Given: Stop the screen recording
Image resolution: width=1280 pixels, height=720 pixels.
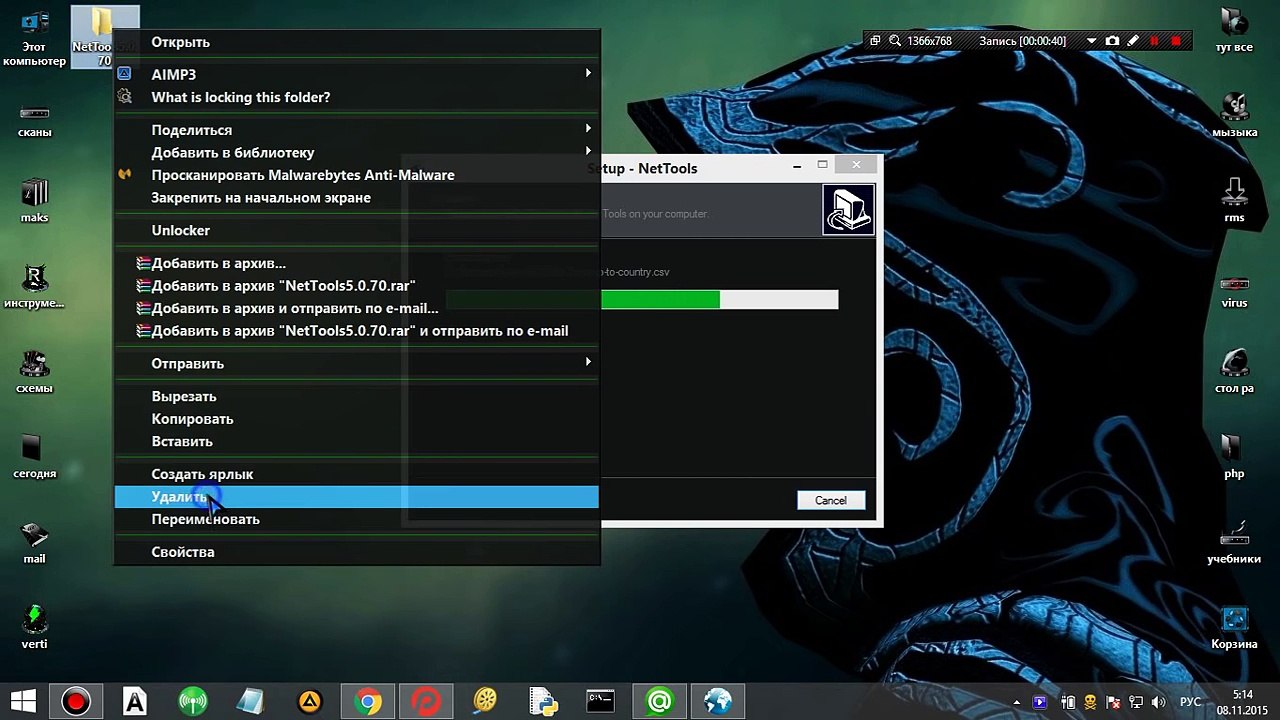Looking at the screenshot, I should point(1176,41).
